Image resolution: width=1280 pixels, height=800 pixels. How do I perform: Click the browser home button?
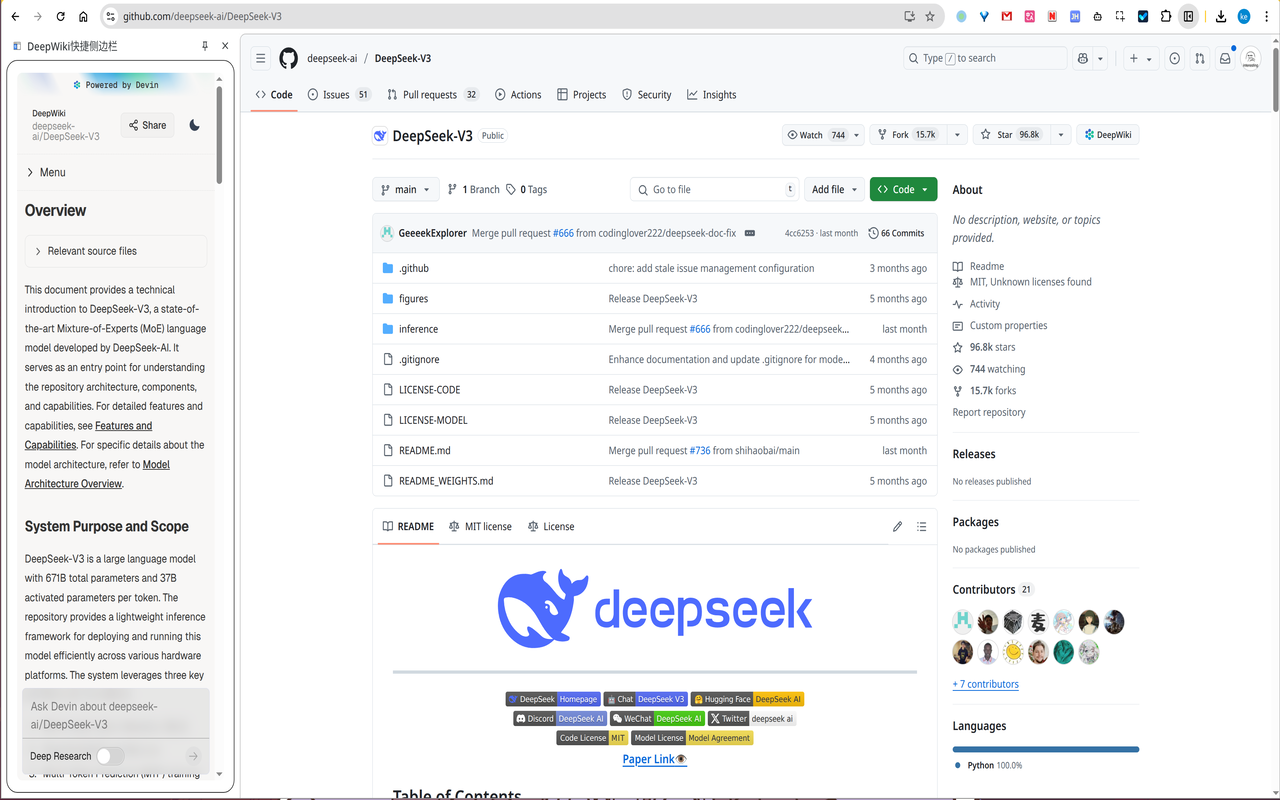click(83, 16)
